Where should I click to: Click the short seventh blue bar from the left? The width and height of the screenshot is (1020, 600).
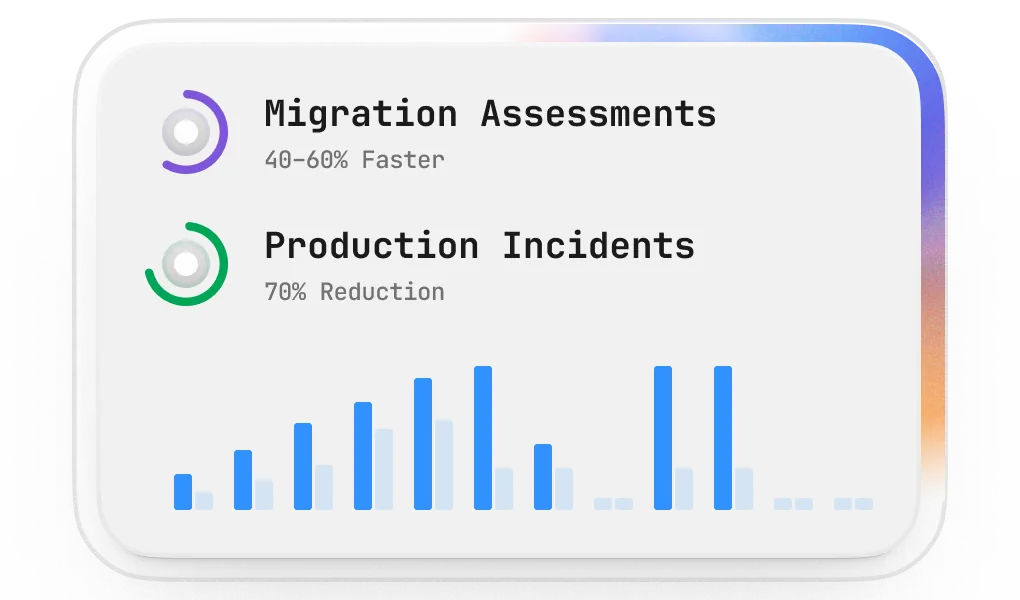pyautogui.click(x=543, y=477)
